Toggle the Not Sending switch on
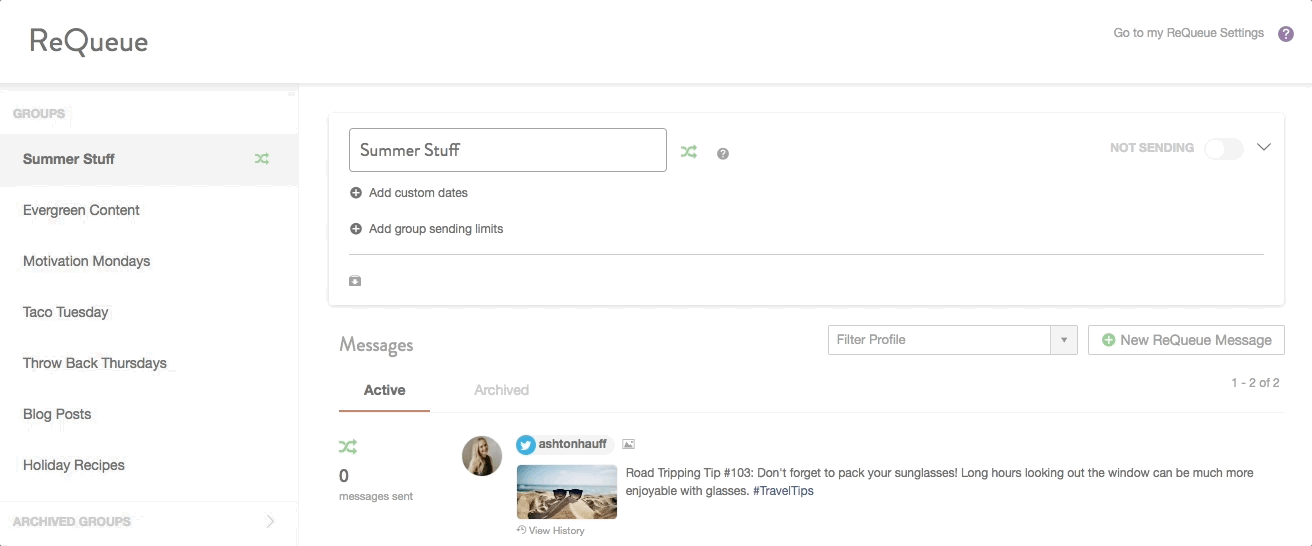Viewport: 1312px width, 546px height. (x=1223, y=148)
